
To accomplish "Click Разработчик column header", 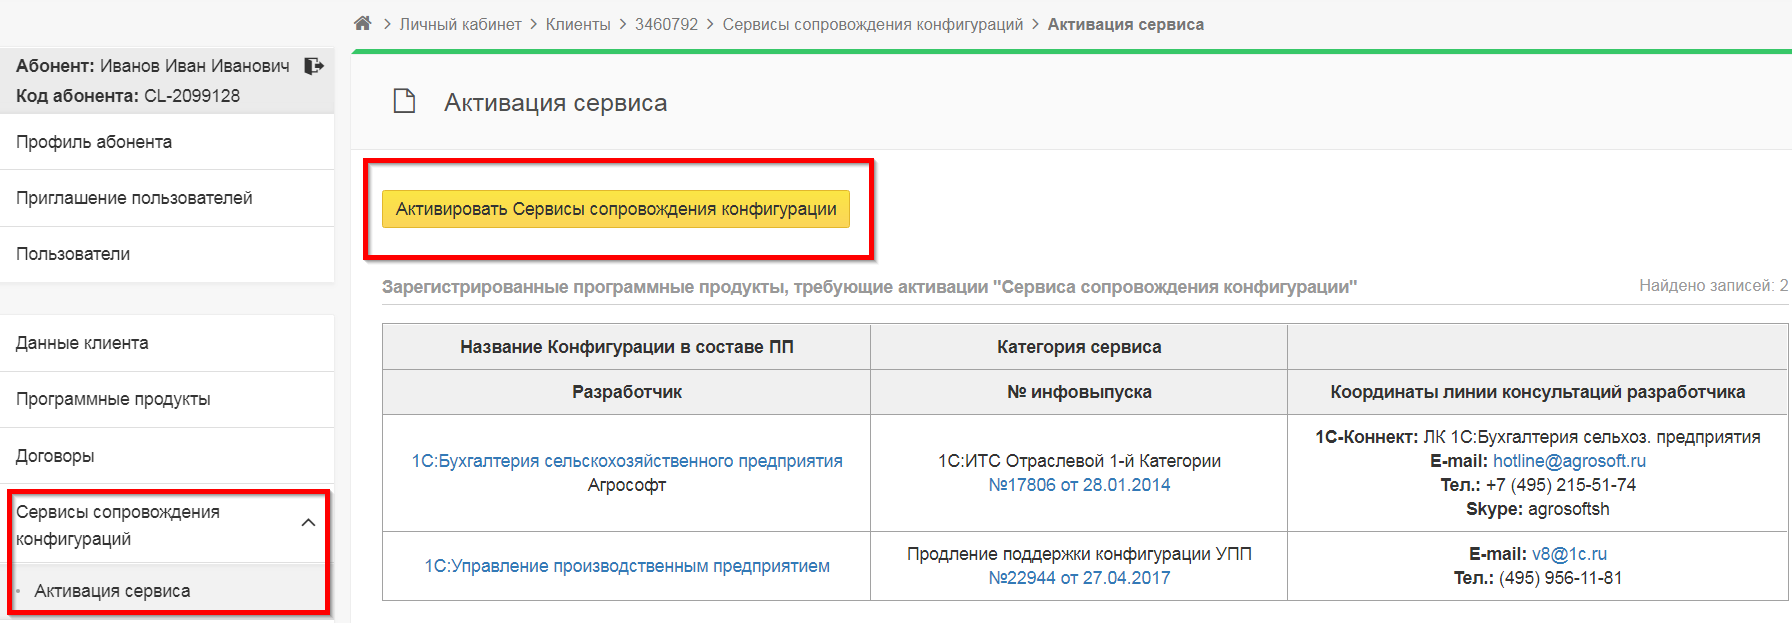I will (x=627, y=392).
